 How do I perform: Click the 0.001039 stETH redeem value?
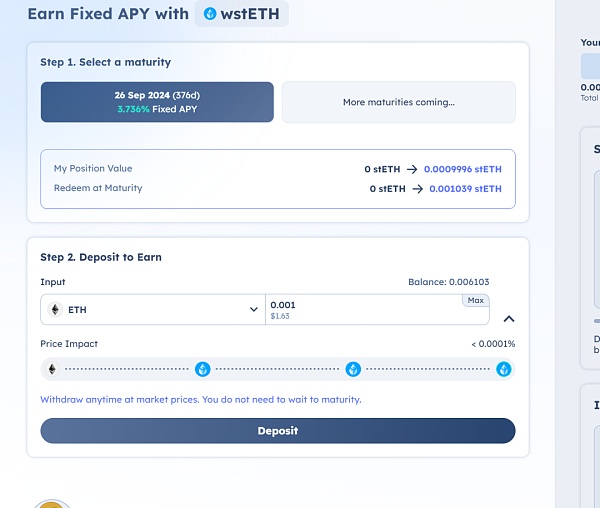[x=465, y=188]
